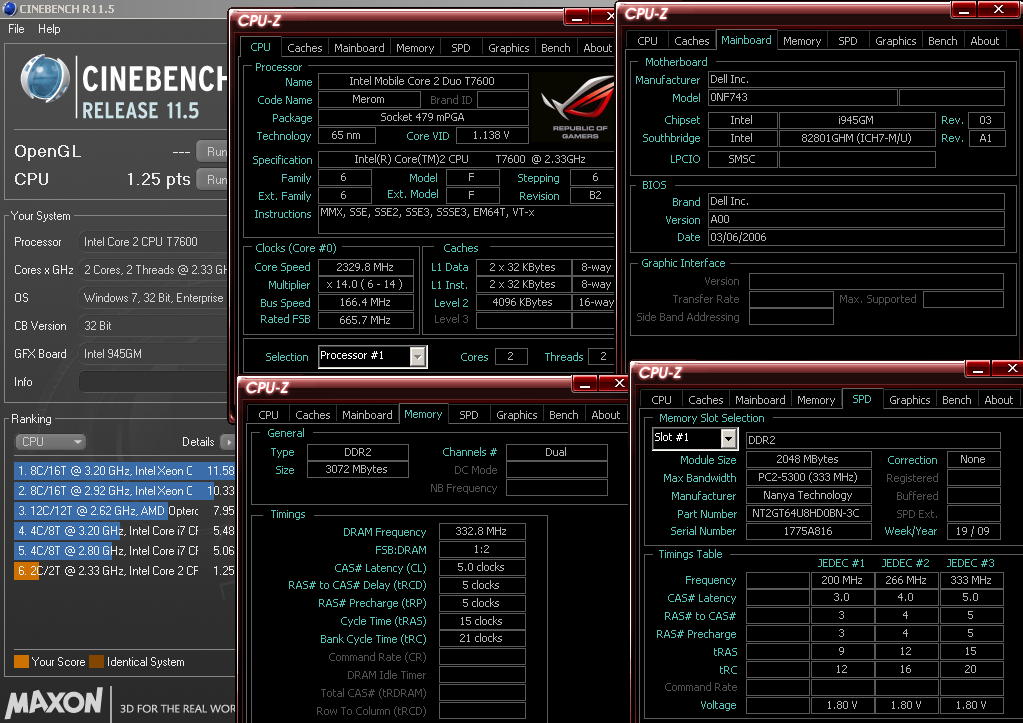Open About tab in the CPU-Z Mainboard window
This screenshot has height=723, width=1023.
[x=985, y=40]
